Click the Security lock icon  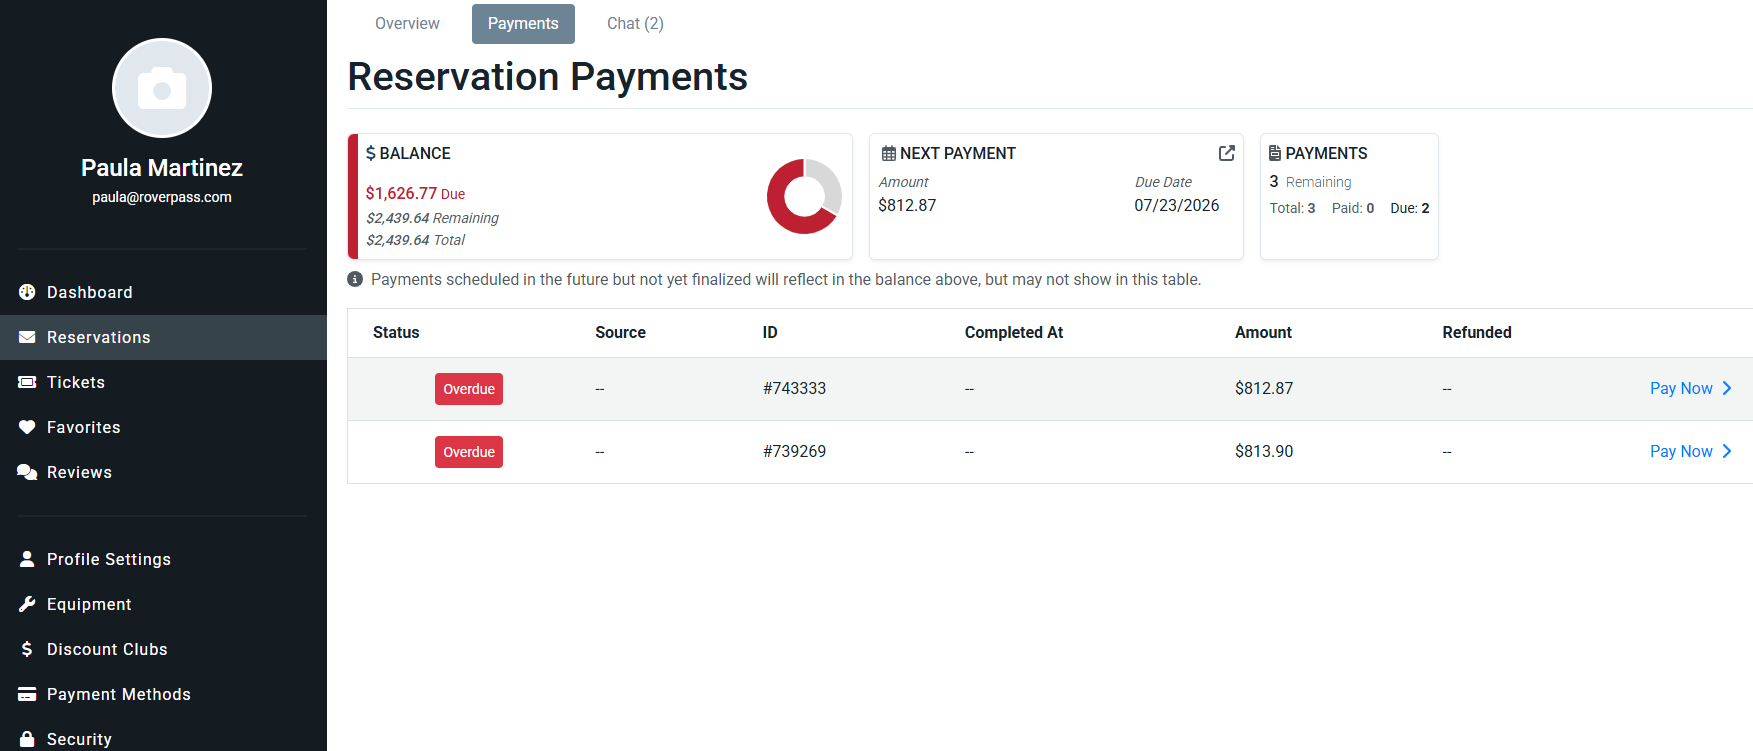coord(27,739)
